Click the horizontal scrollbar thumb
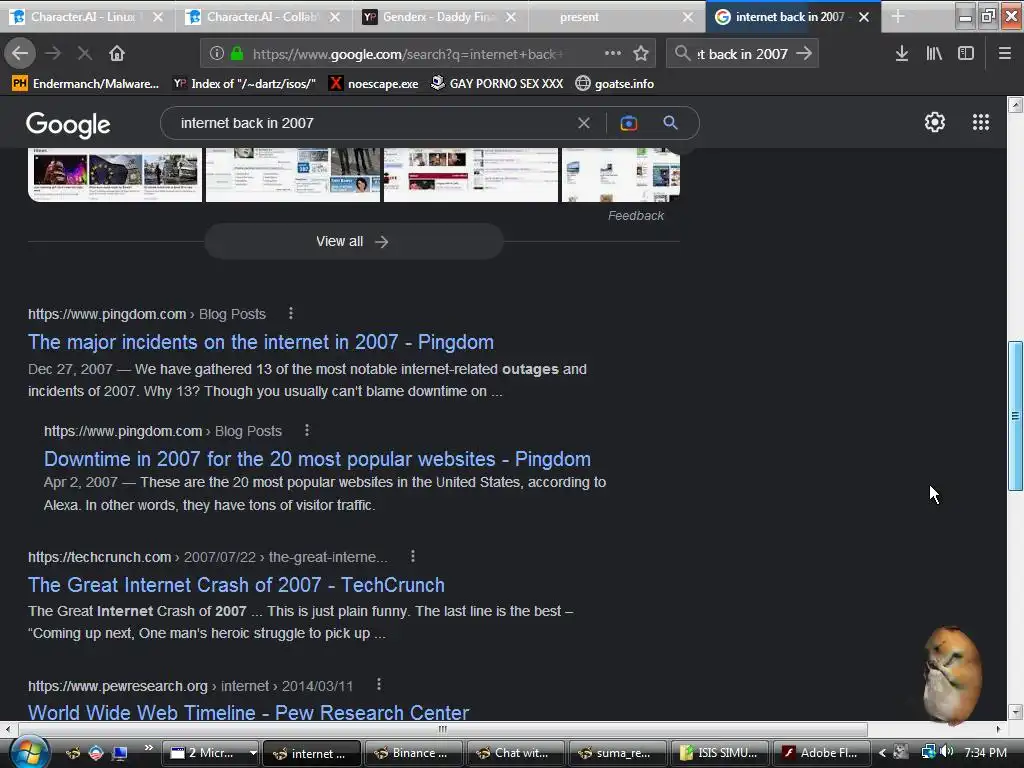Screen dimensions: 1024x768 443,729
